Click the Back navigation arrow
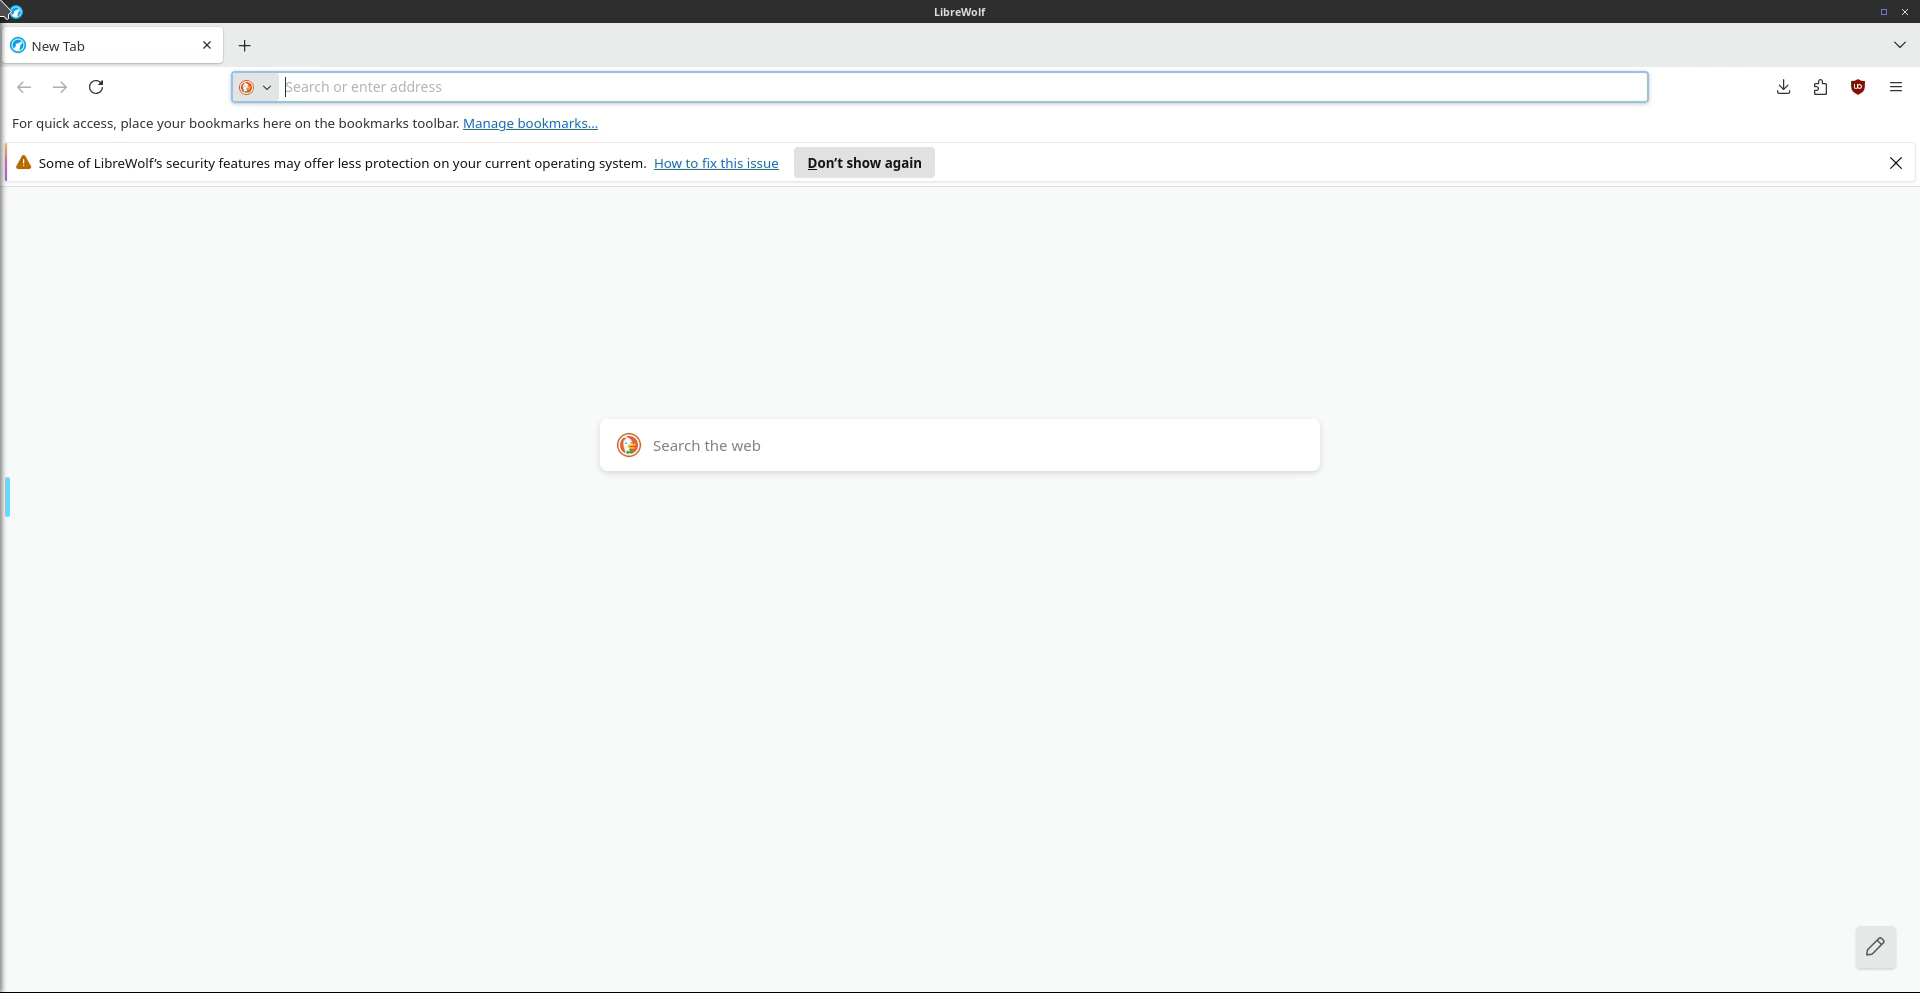The height and width of the screenshot is (993, 1920). pyautogui.click(x=24, y=87)
